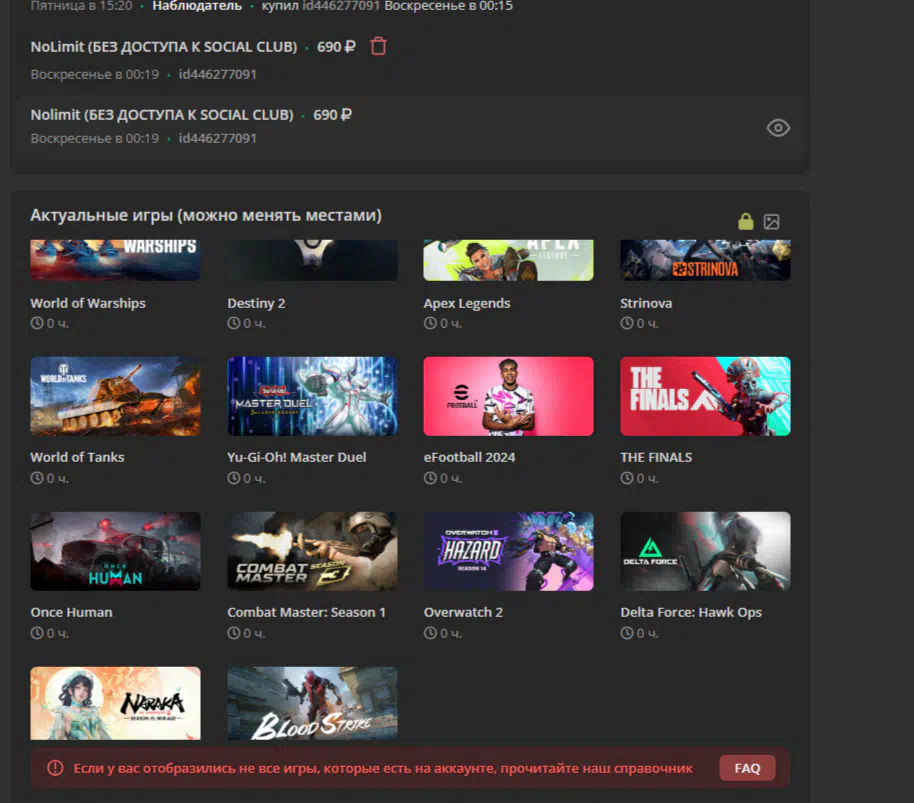Open the Strinova banner image

(x=705, y=260)
